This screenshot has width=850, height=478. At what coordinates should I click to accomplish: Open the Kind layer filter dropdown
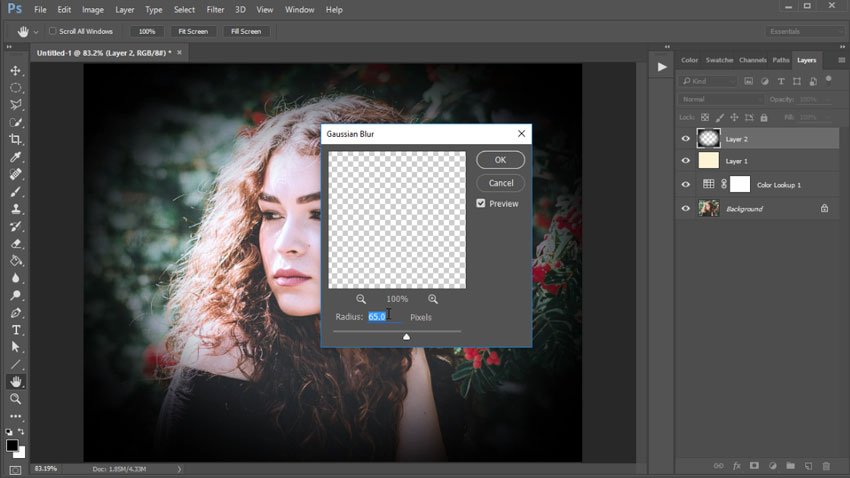point(709,81)
